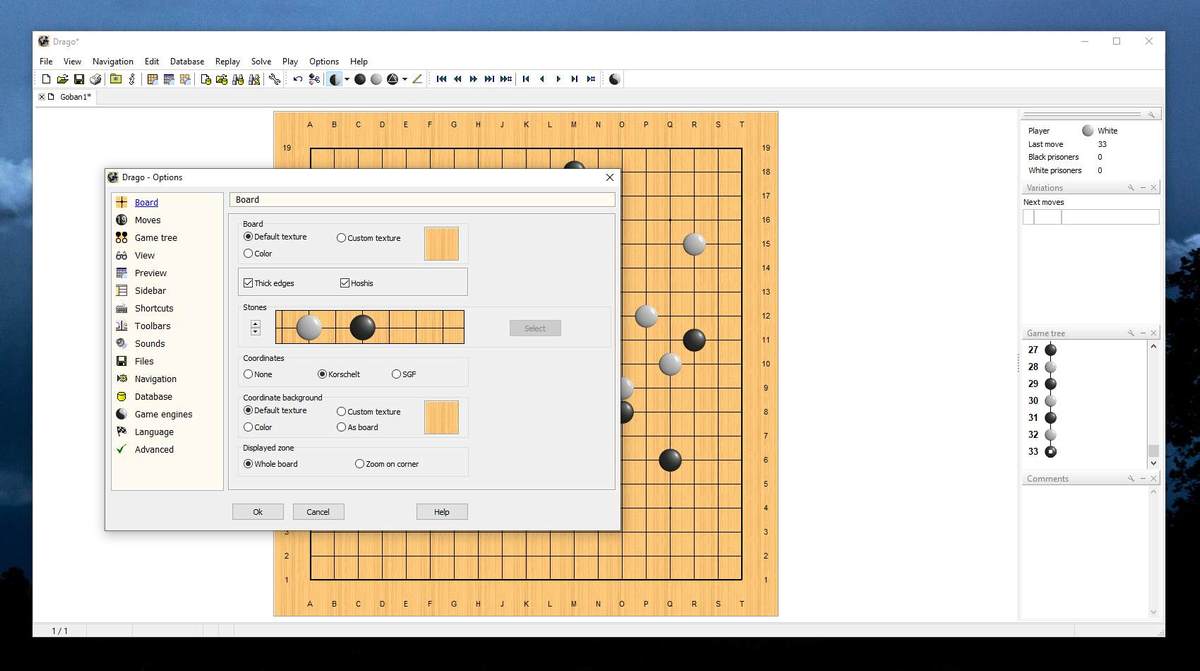Select the white stone toolbar tool
The width and height of the screenshot is (1200, 671).
[x=375, y=79]
